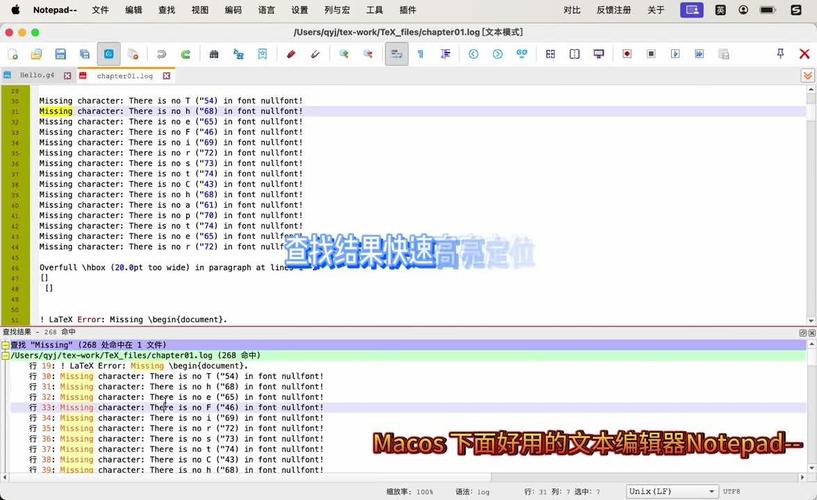The width and height of the screenshot is (817, 500).
Task: Click the New File toolbar icon
Action: [13, 54]
